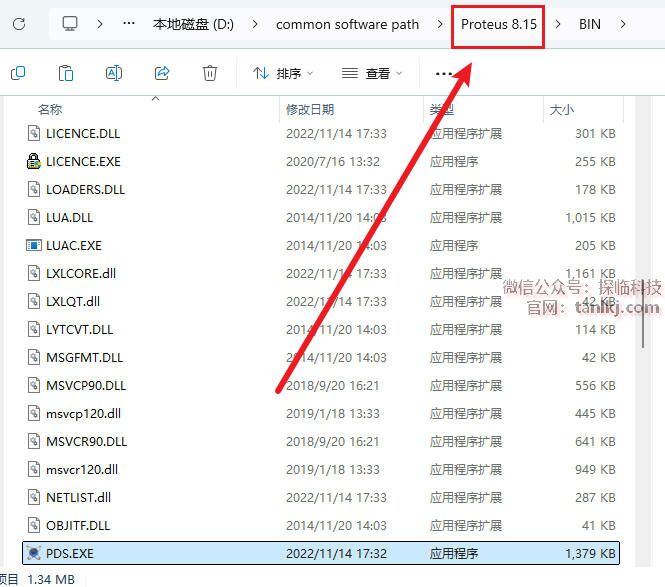Click LUAC.EXE size 205 KB
The image size is (665, 587).
(595, 246)
